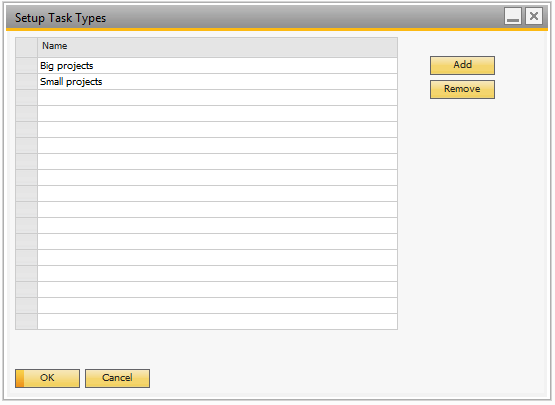Select the Small projects name cell
Viewport: 555px width, 405px height.
click(x=217, y=82)
